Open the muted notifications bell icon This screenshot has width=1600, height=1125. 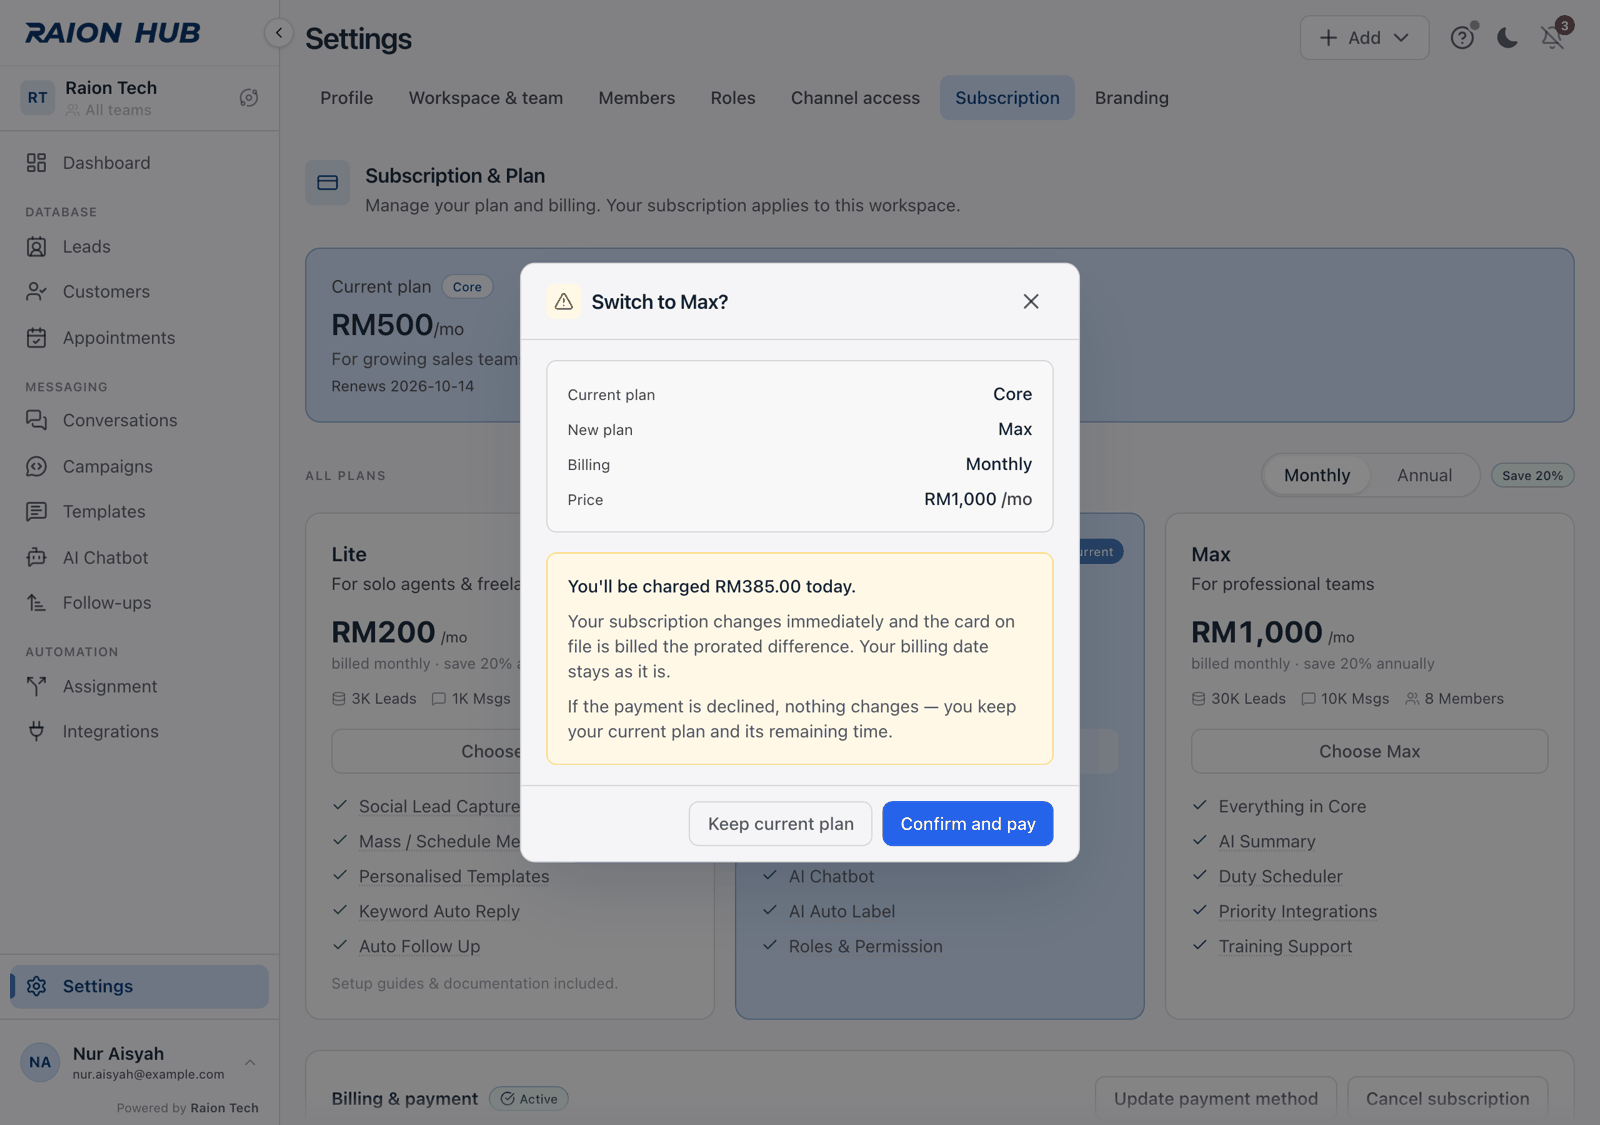tap(1552, 38)
